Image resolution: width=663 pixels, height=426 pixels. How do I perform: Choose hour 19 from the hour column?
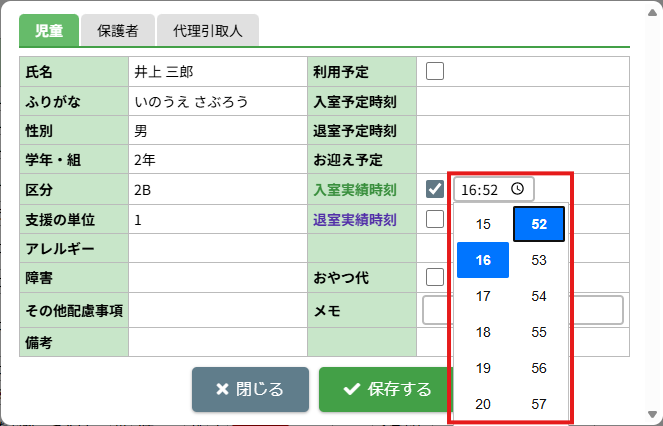pyautogui.click(x=483, y=368)
